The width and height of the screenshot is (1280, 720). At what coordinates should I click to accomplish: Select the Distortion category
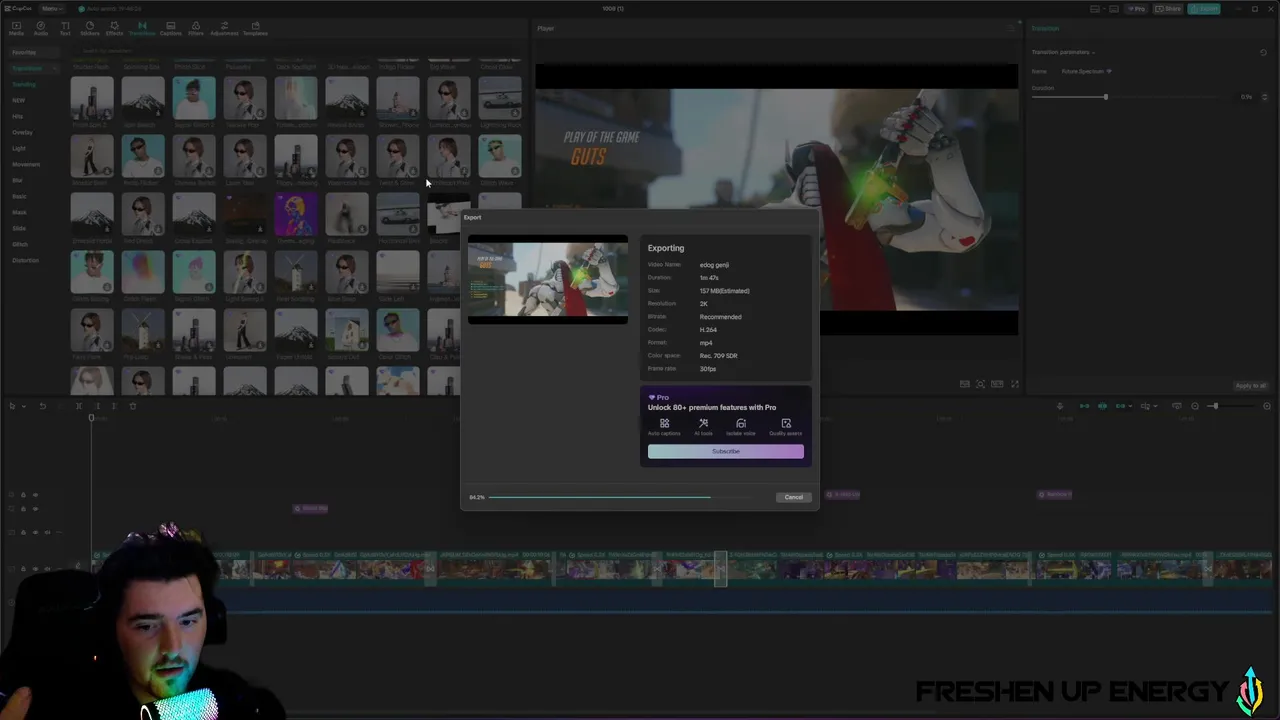pyautogui.click(x=25, y=260)
